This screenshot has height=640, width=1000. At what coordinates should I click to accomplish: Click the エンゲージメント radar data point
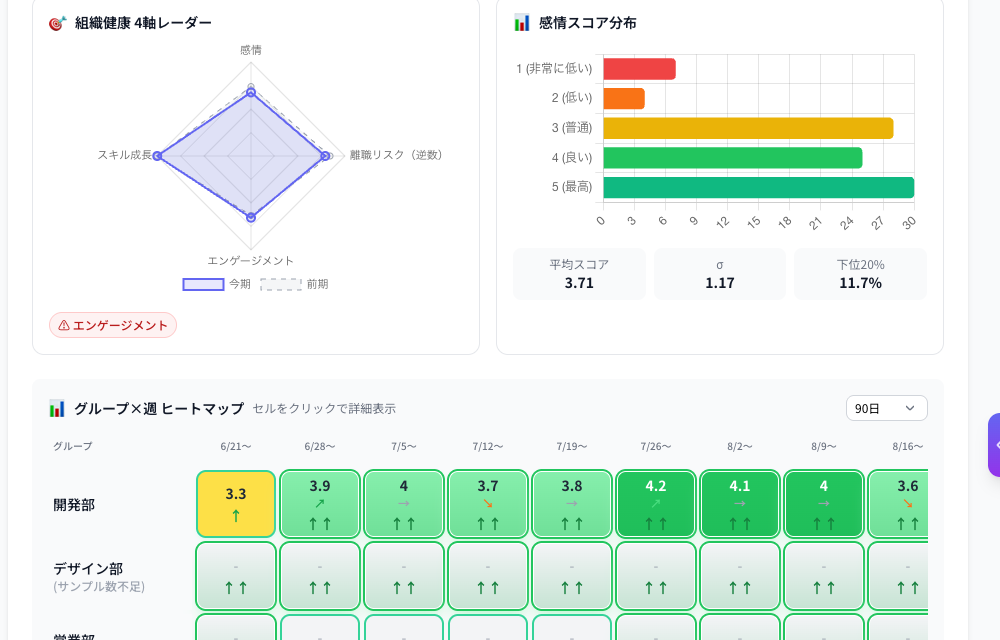251,217
